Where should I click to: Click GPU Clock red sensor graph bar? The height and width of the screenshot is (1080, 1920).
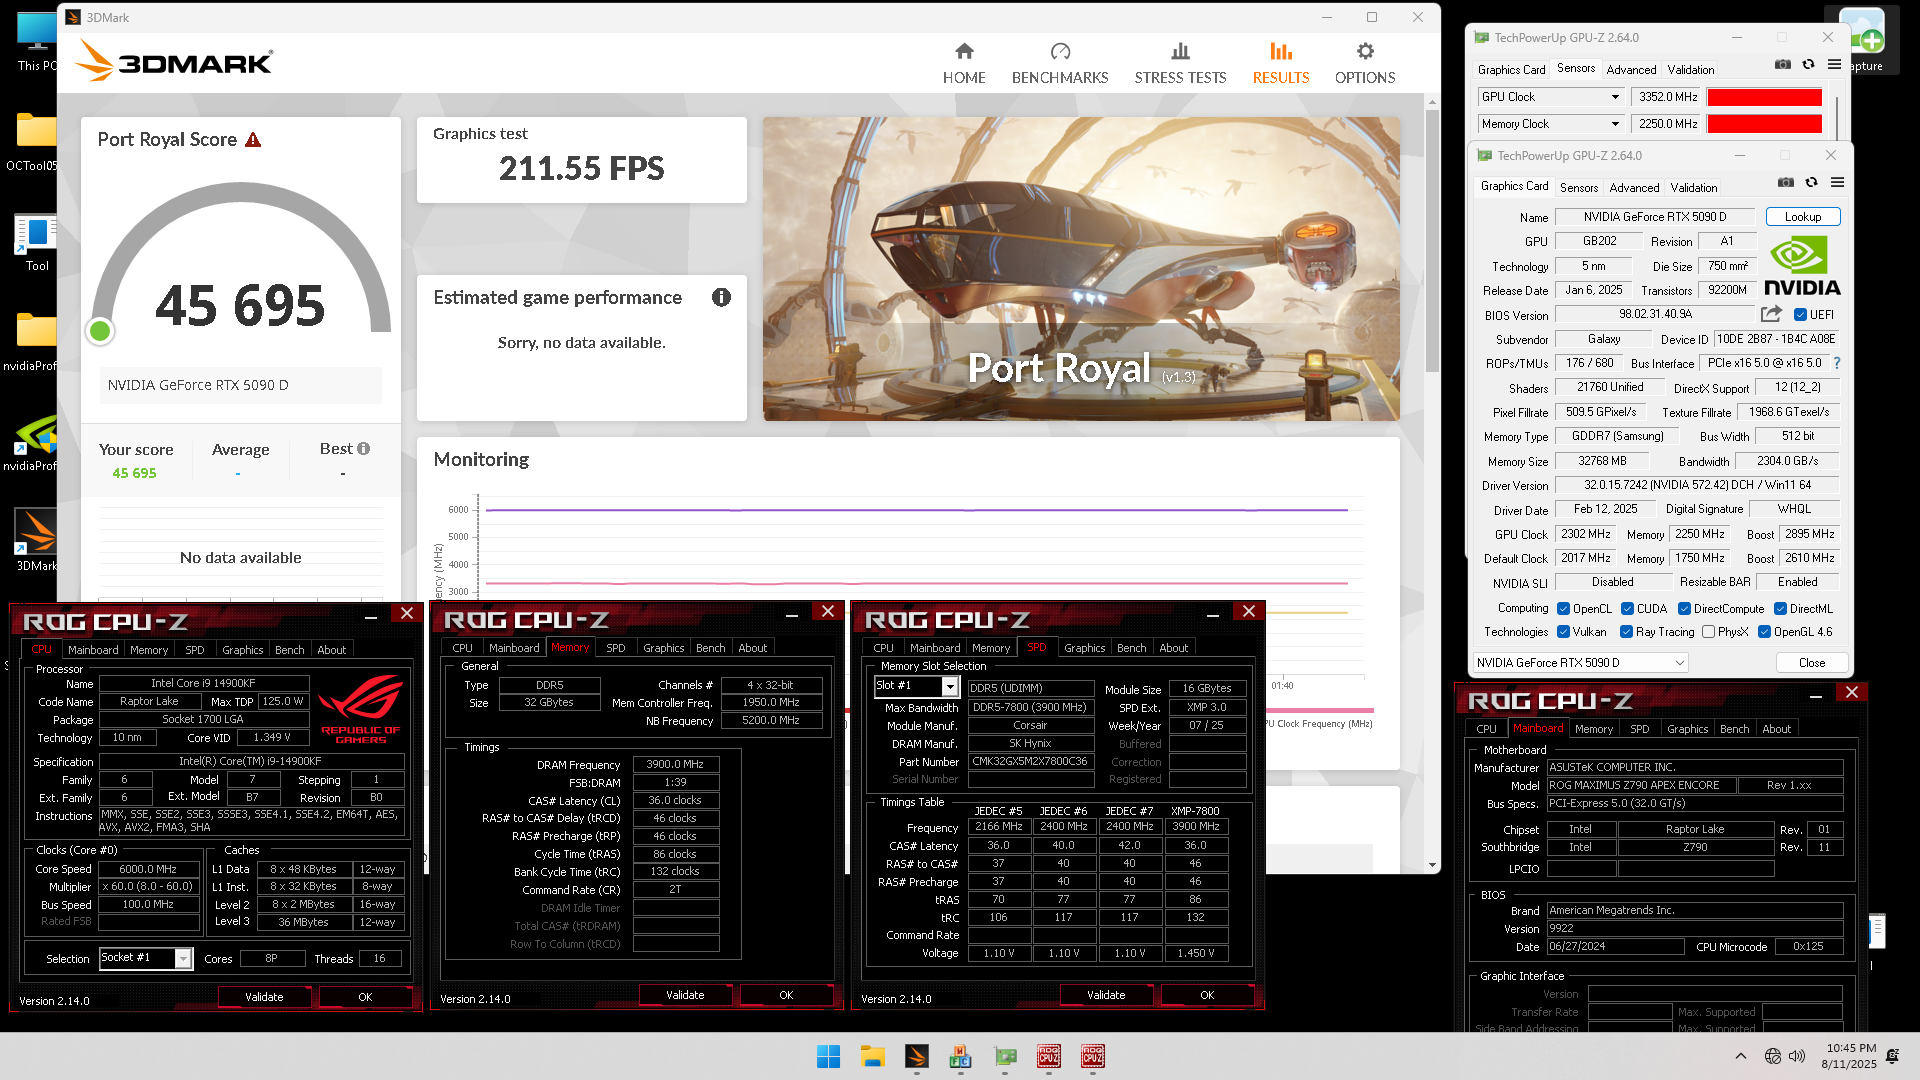[x=1764, y=97]
